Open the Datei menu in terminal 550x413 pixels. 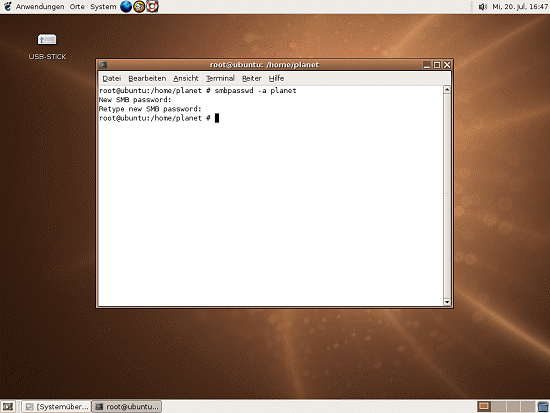112,78
